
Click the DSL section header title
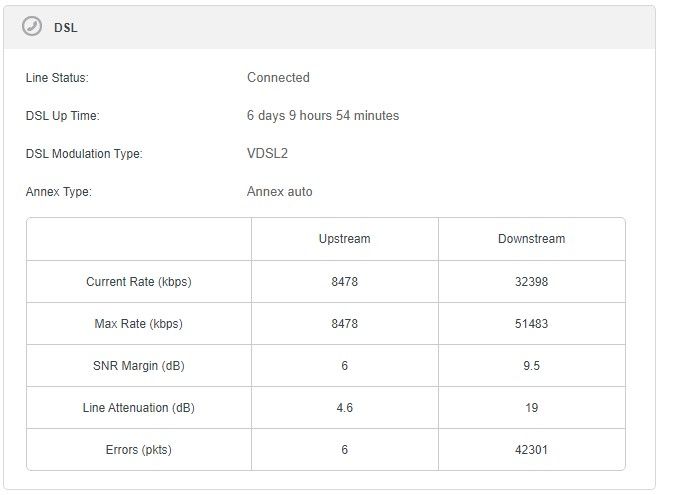pyautogui.click(x=65, y=28)
